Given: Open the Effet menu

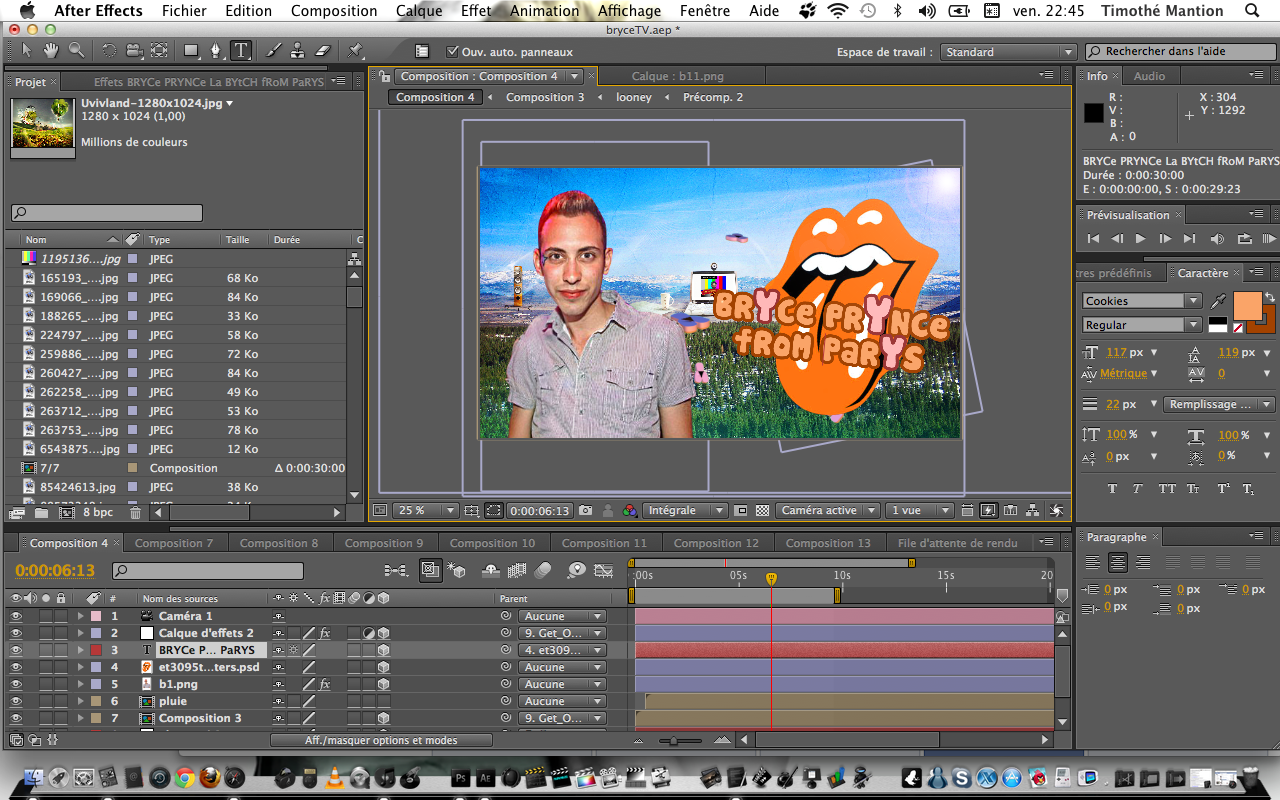Looking at the screenshot, I should (476, 11).
